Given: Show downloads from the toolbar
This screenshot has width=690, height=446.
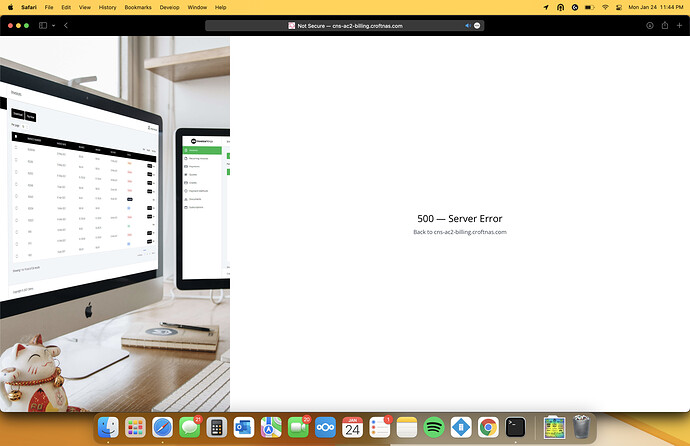Looking at the screenshot, I should coord(650,26).
